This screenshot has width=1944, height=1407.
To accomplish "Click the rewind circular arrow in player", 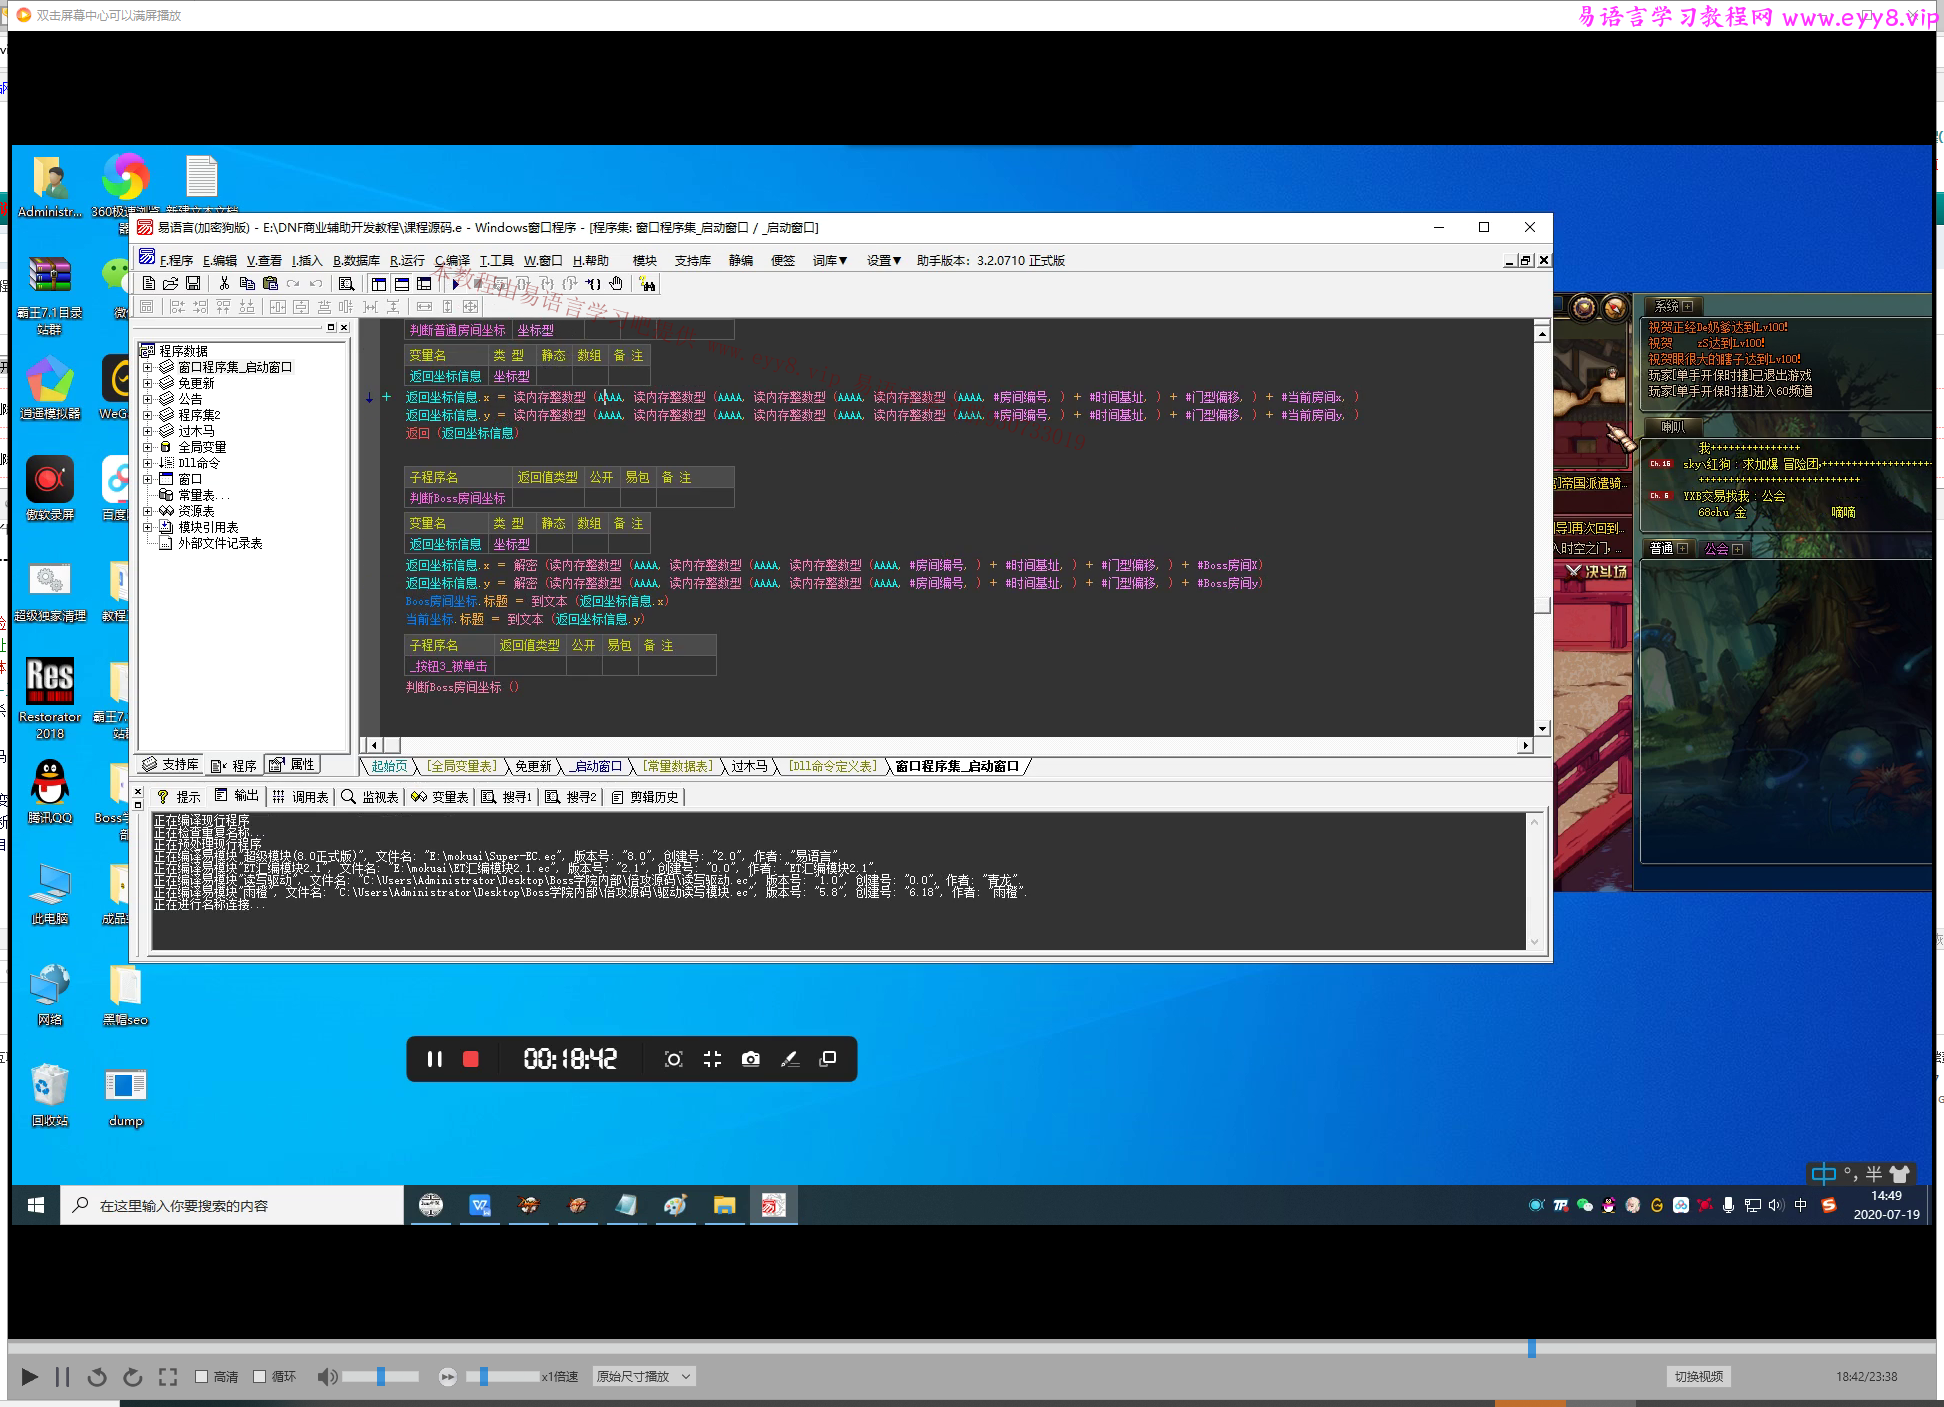I will pos(97,1377).
